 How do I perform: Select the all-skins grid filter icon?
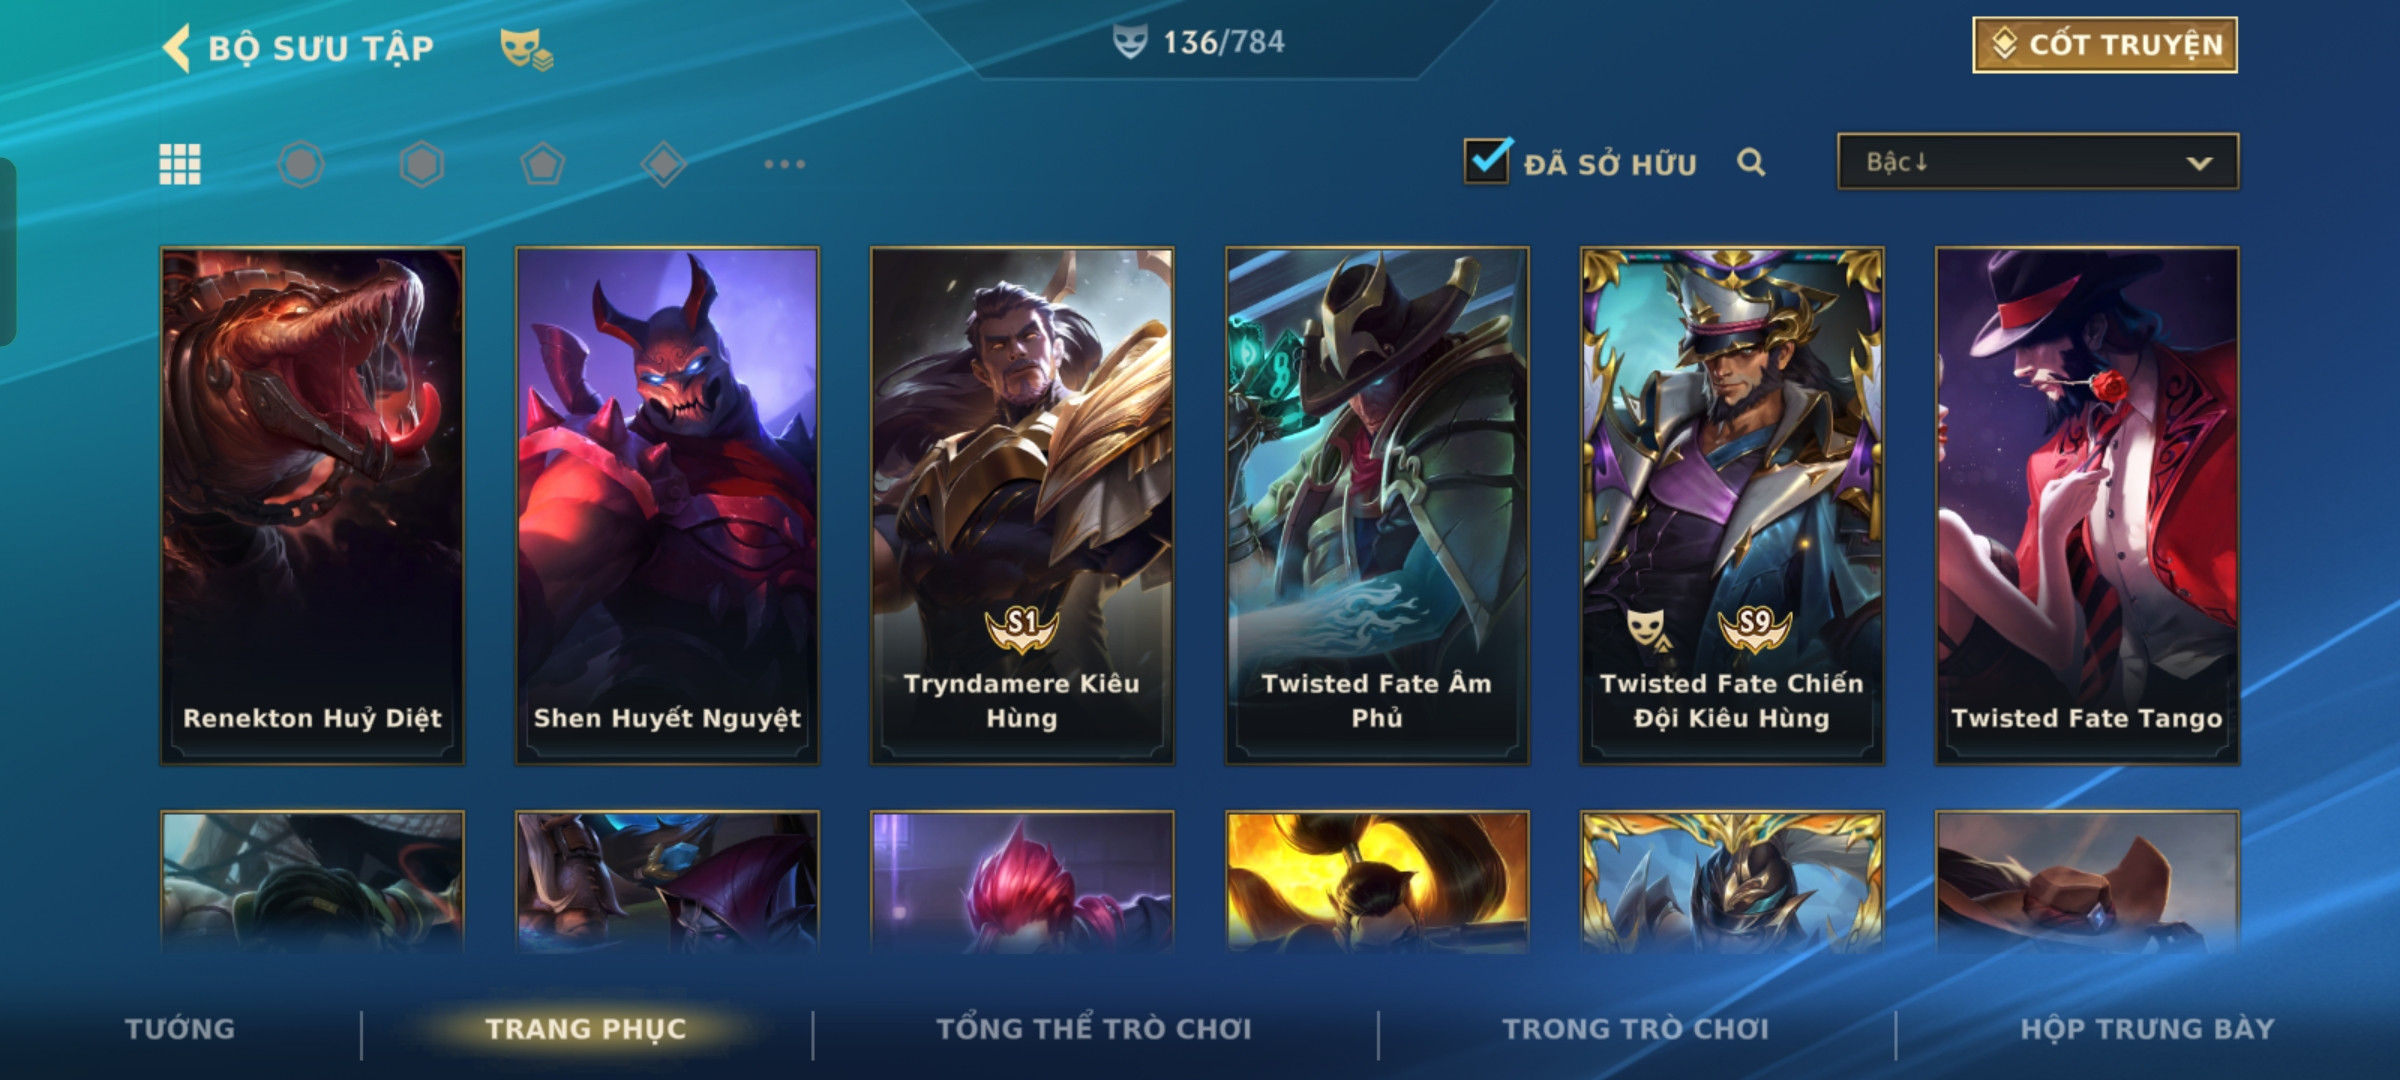180,164
